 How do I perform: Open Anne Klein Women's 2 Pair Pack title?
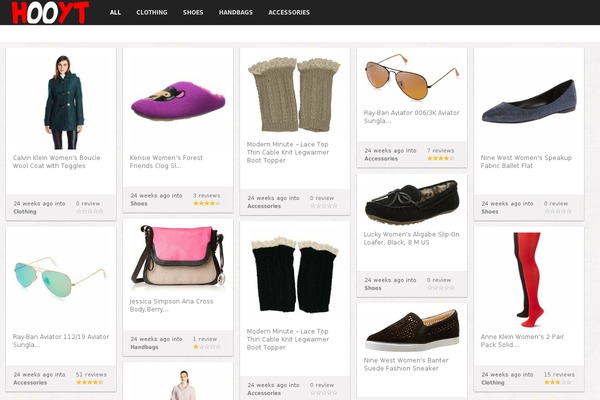pos(522,341)
